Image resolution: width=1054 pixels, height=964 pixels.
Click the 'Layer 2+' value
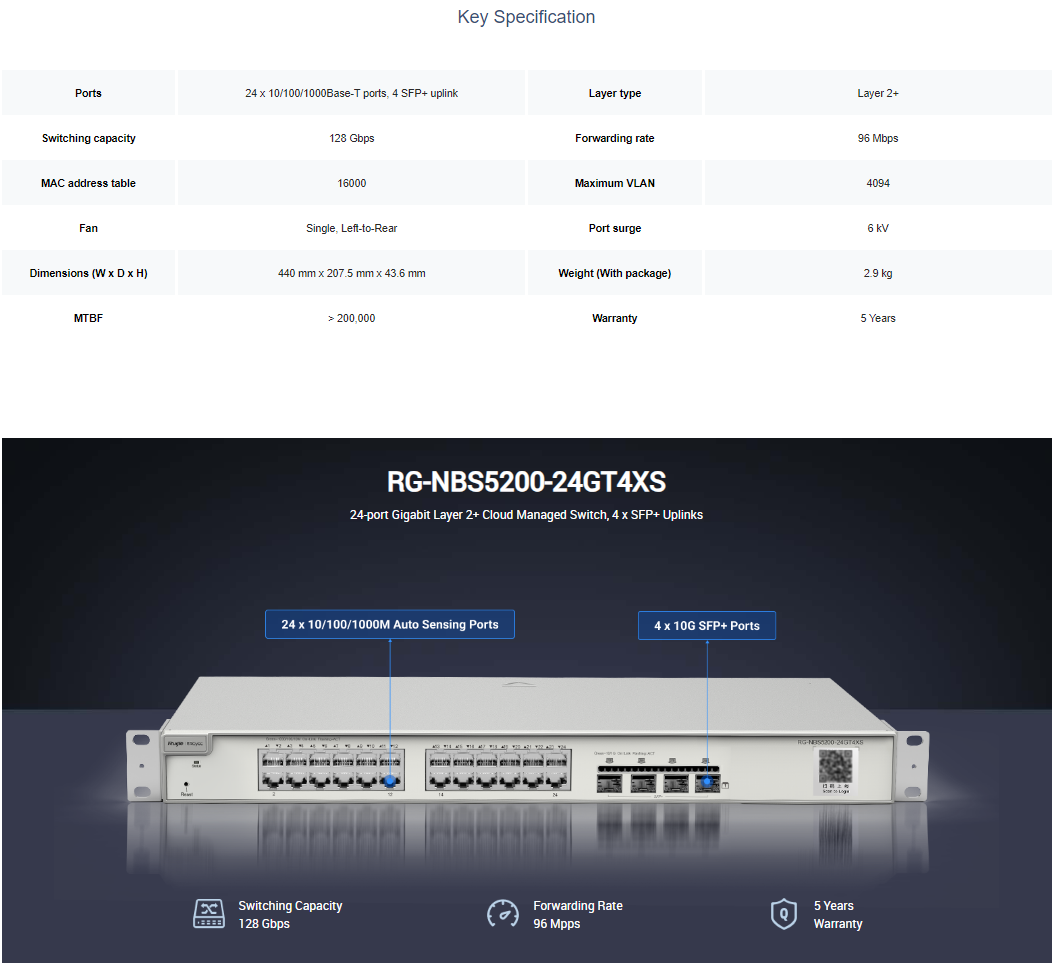(878, 93)
